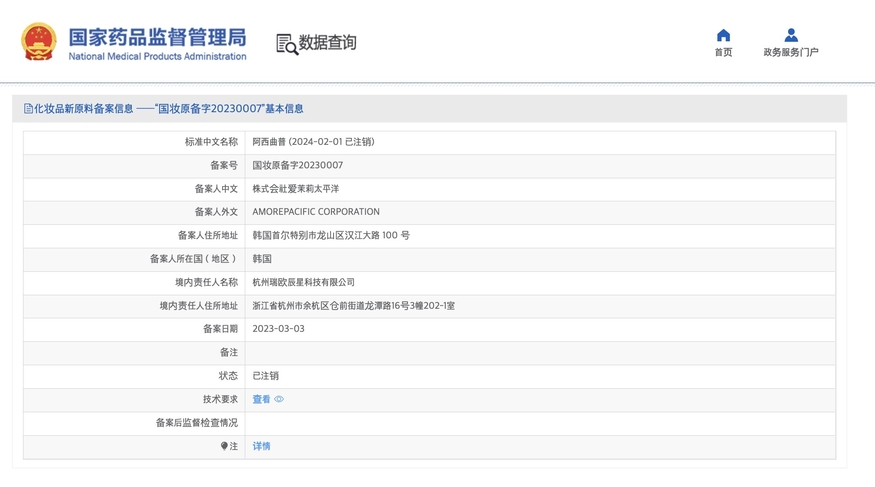This screenshot has height=487, width=875.
Task: Click 国家药品监督管理局 site title
Action: tap(157, 37)
